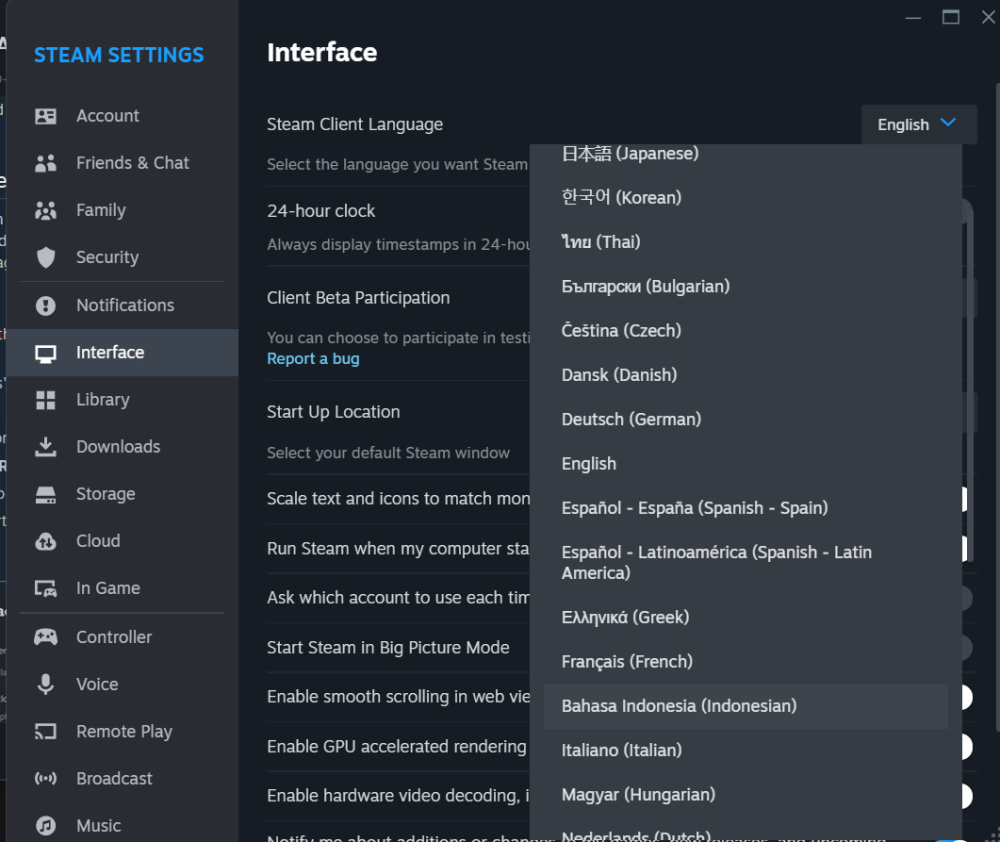1000x842 pixels.
Task: Click the Notifications alert icon
Action: pos(46,306)
